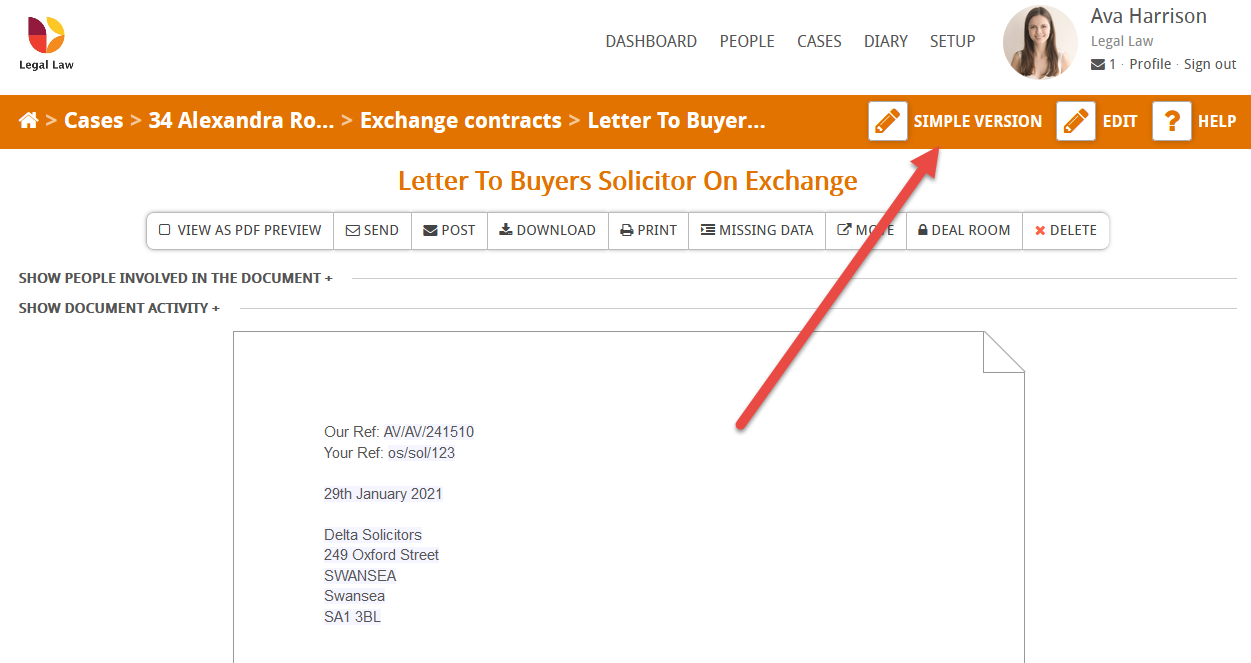Open the Missing Data panel
This screenshot has height=663, width=1251.
pos(757,230)
